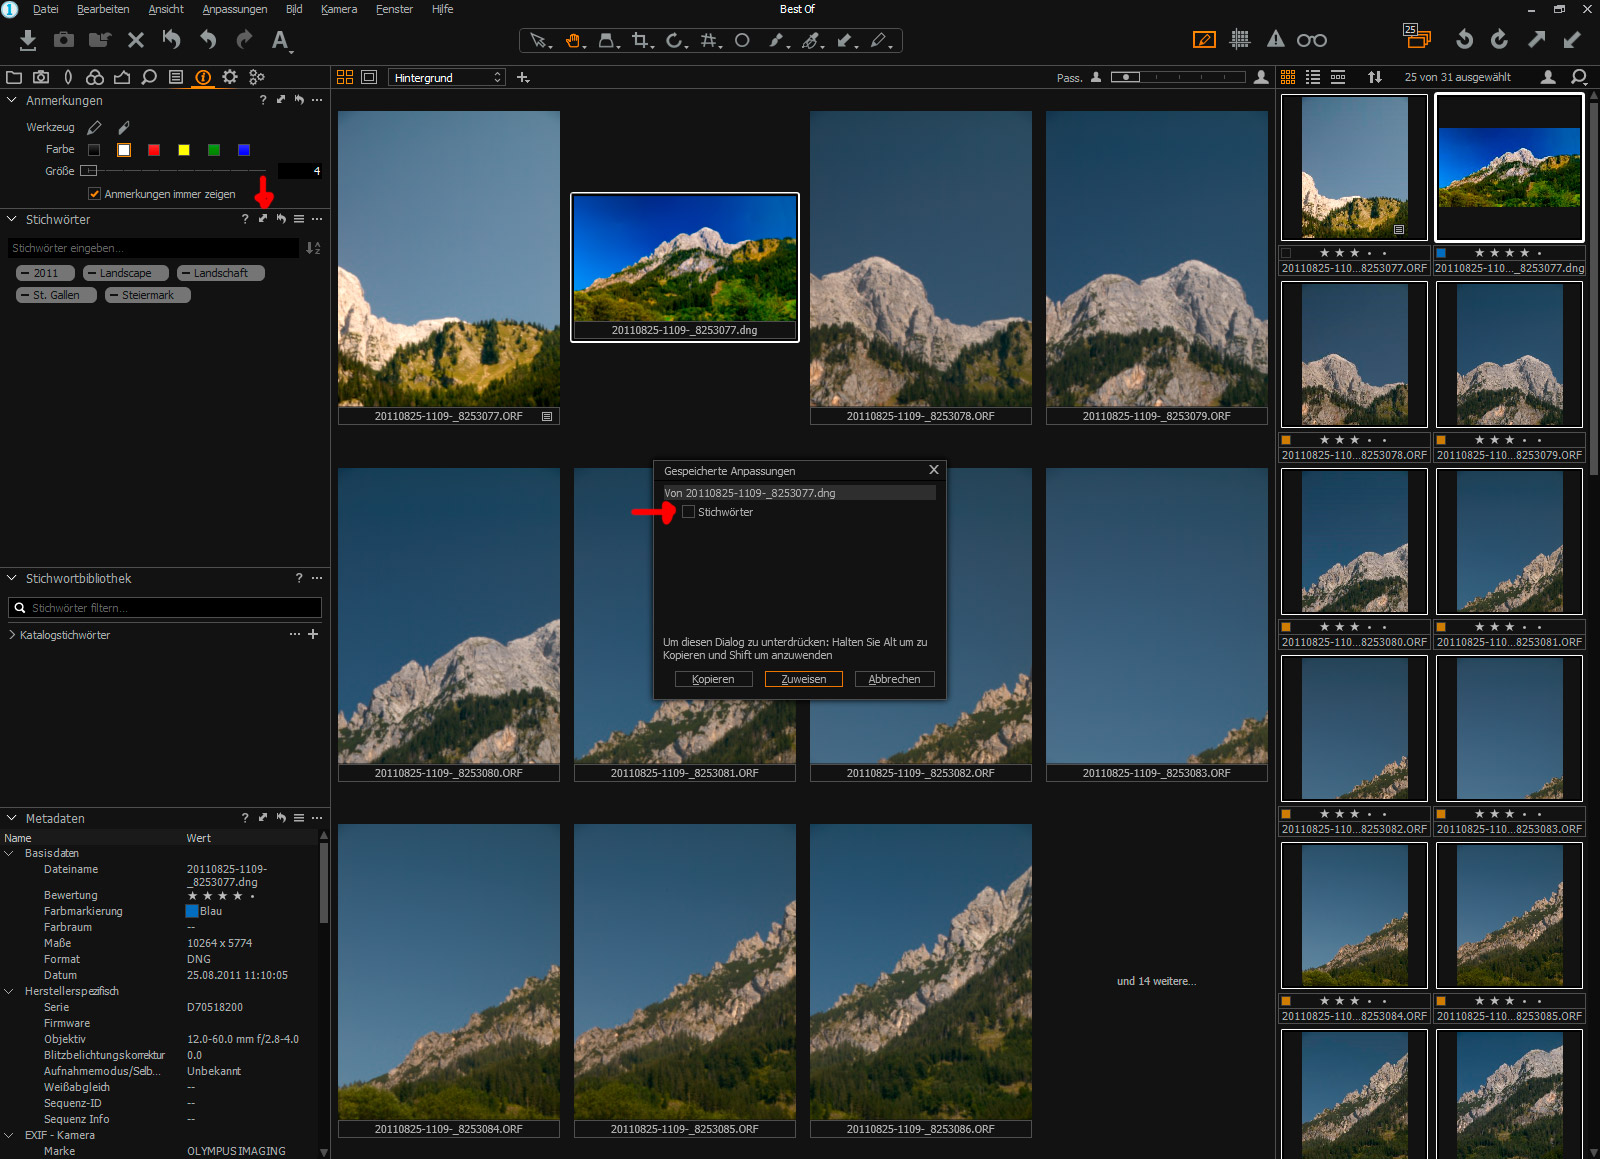Click in the Stichwörter eingeben field
Image resolution: width=1600 pixels, height=1159 pixels.
point(153,248)
